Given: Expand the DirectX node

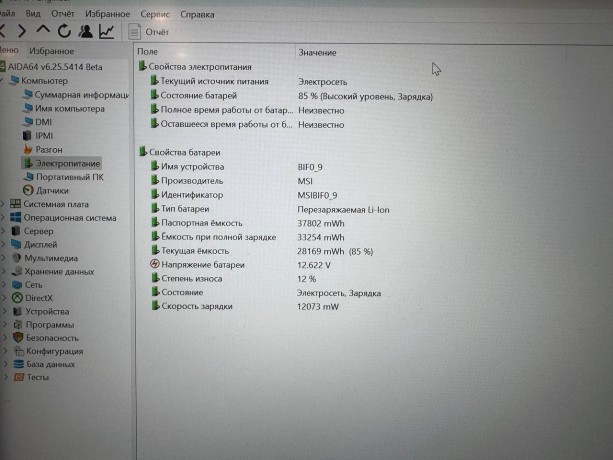Looking at the screenshot, I should 4,298.
